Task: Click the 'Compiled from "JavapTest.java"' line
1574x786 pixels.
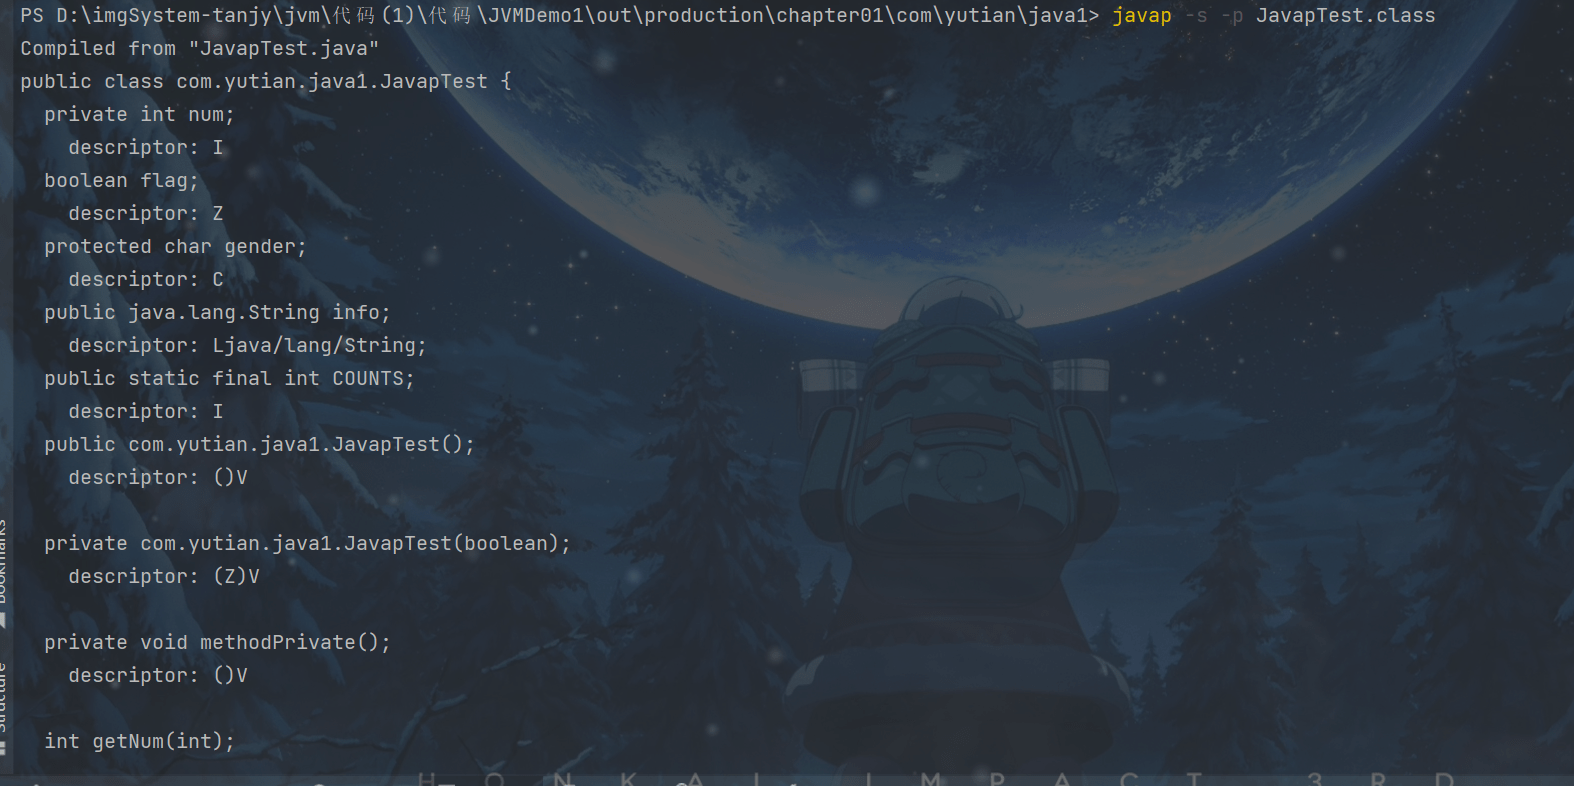Action: click(x=199, y=49)
